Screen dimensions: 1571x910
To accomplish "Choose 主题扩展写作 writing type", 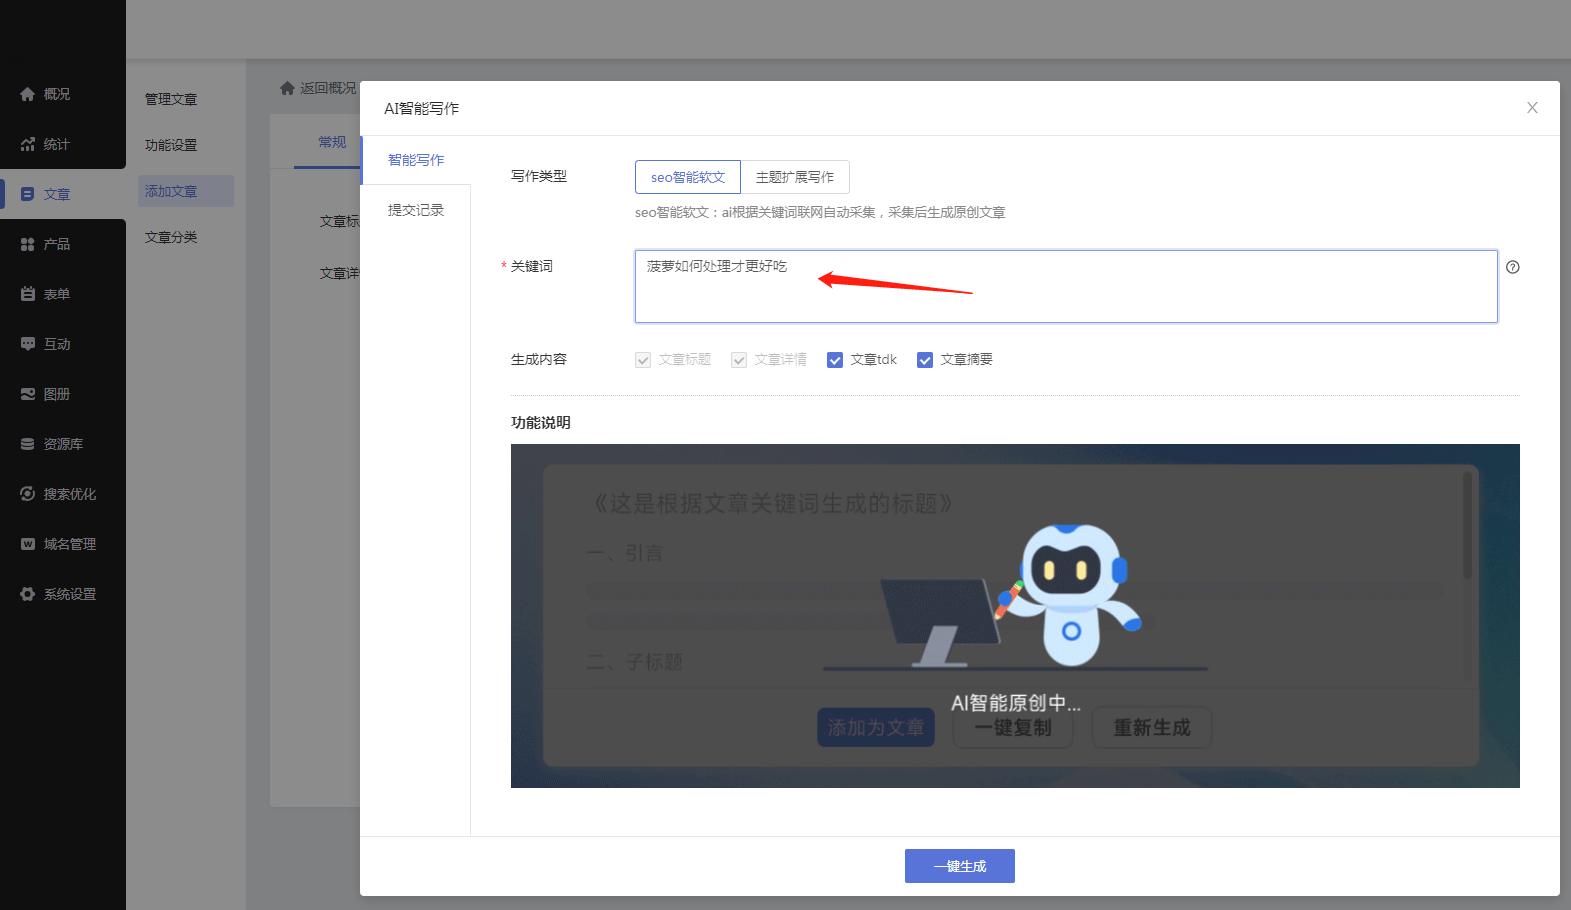I will [x=795, y=177].
